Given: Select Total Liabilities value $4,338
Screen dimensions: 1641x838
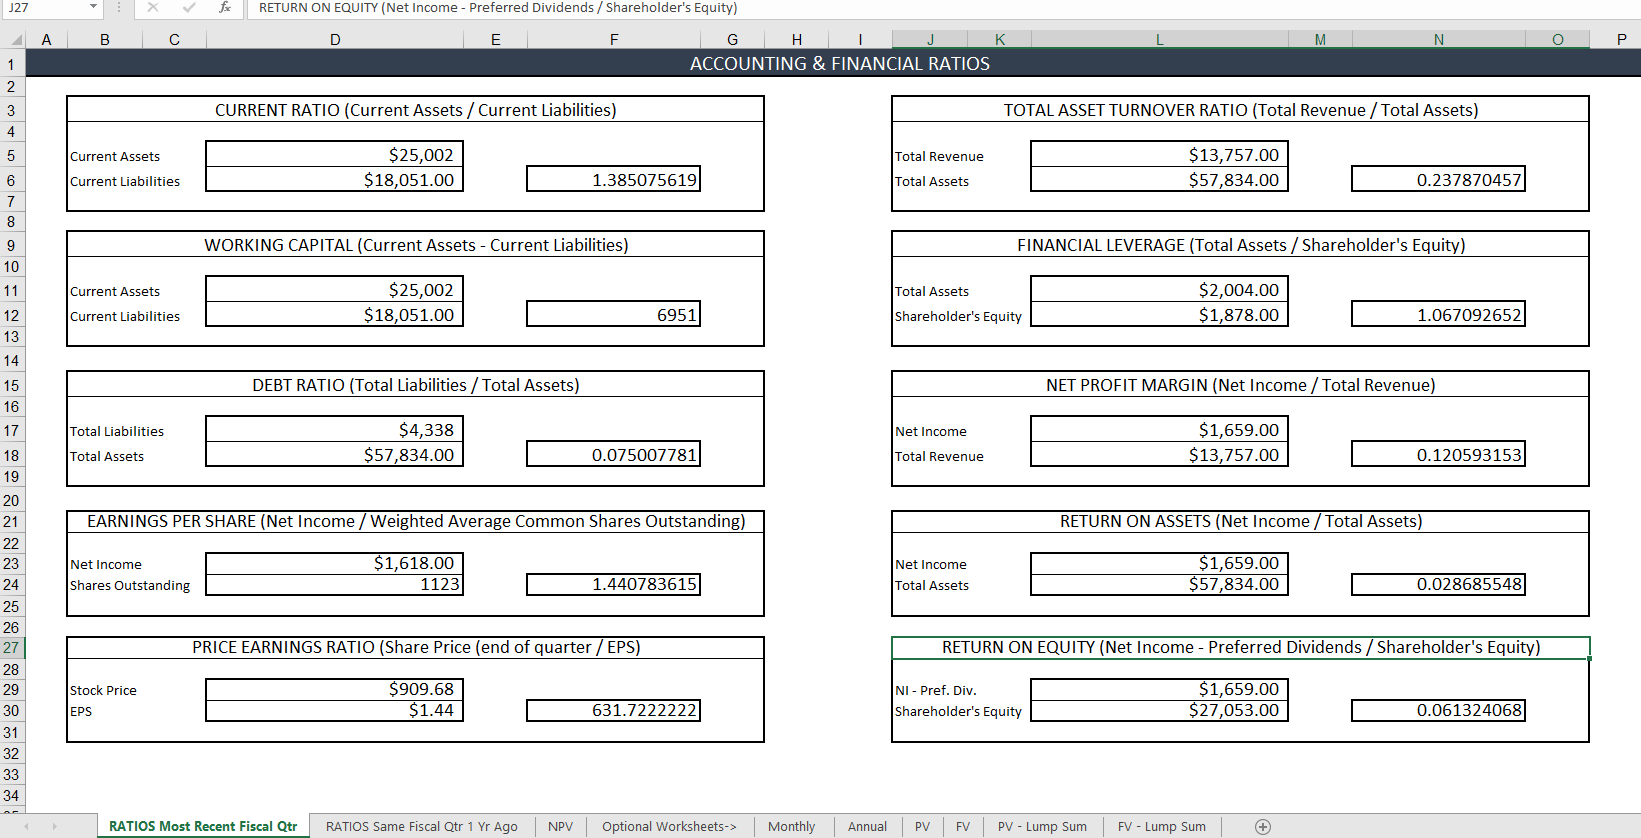Looking at the screenshot, I should click(335, 430).
